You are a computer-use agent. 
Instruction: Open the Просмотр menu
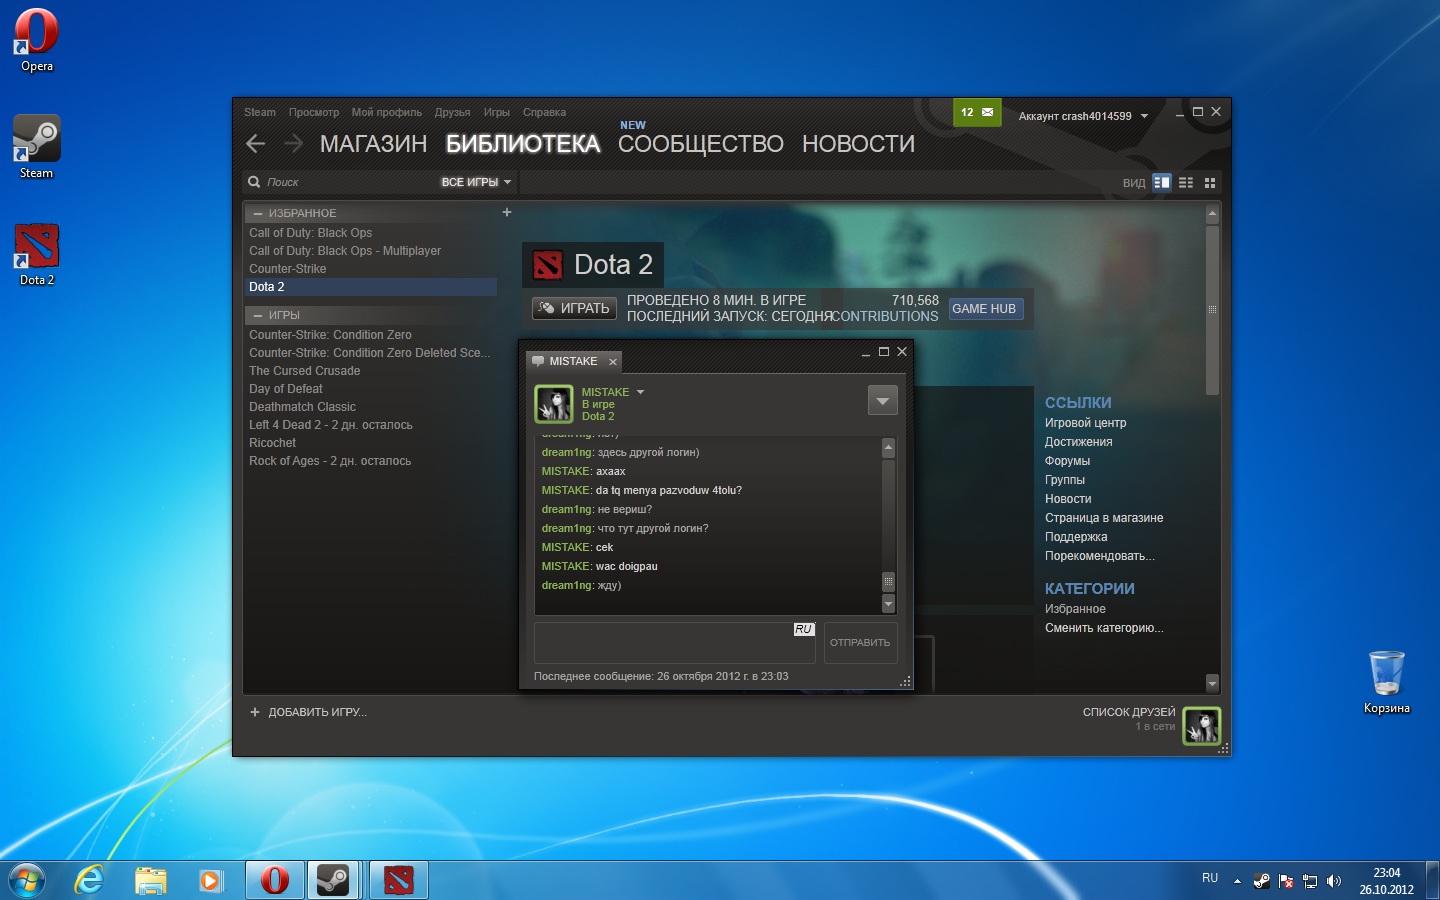click(314, 112)
